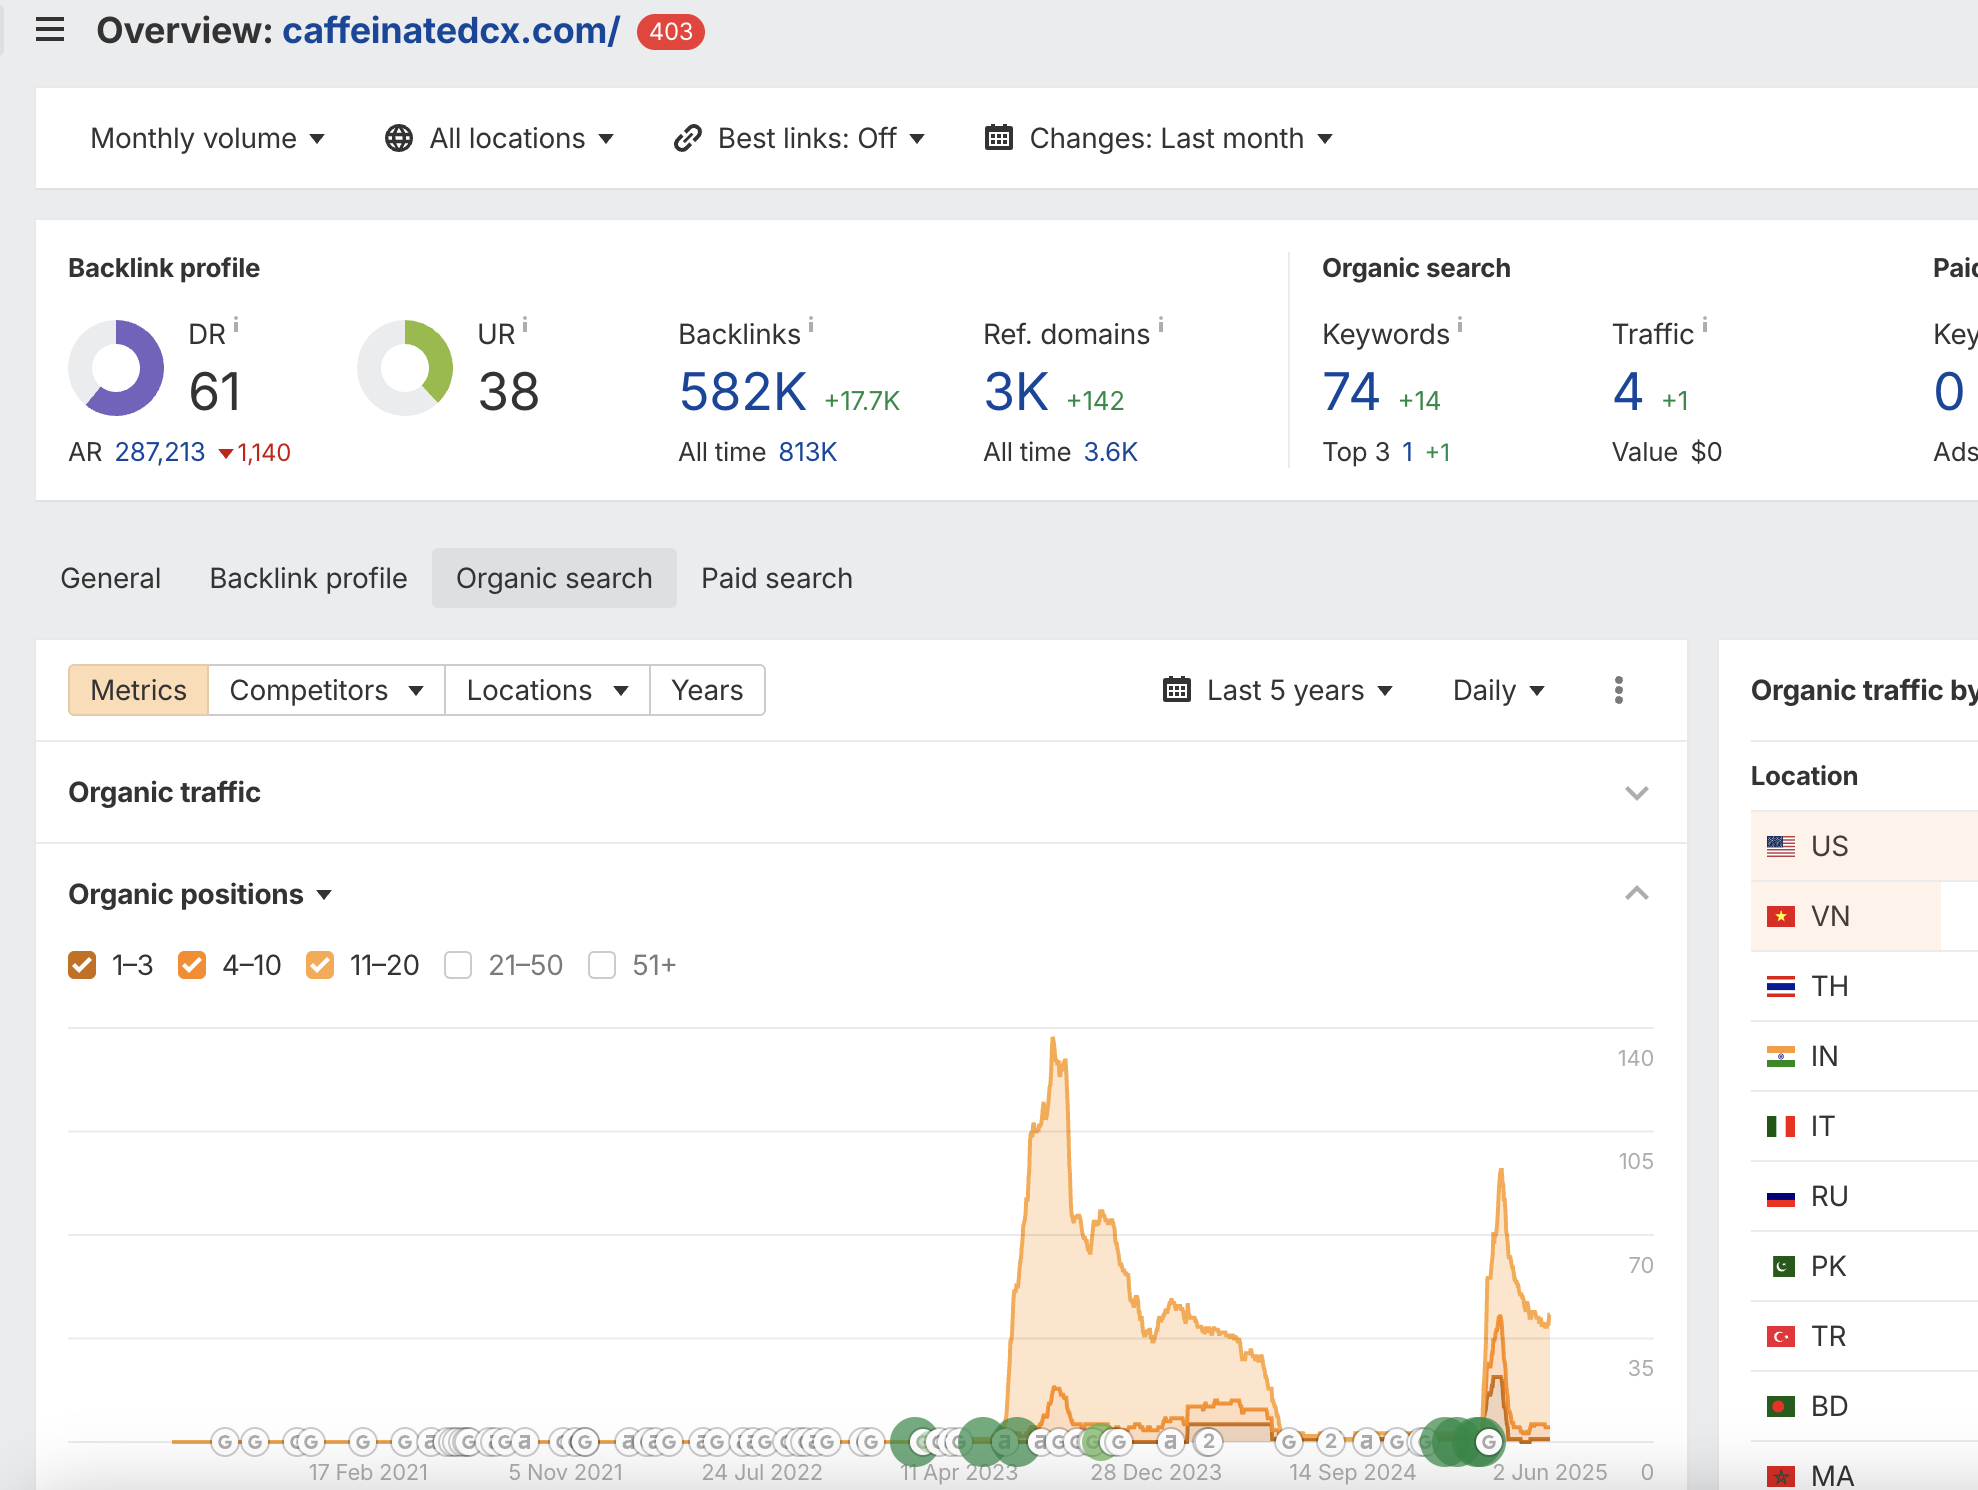1978x1490 pixels.
Task: Click the organic traffic value 4
Action: 1628,392
